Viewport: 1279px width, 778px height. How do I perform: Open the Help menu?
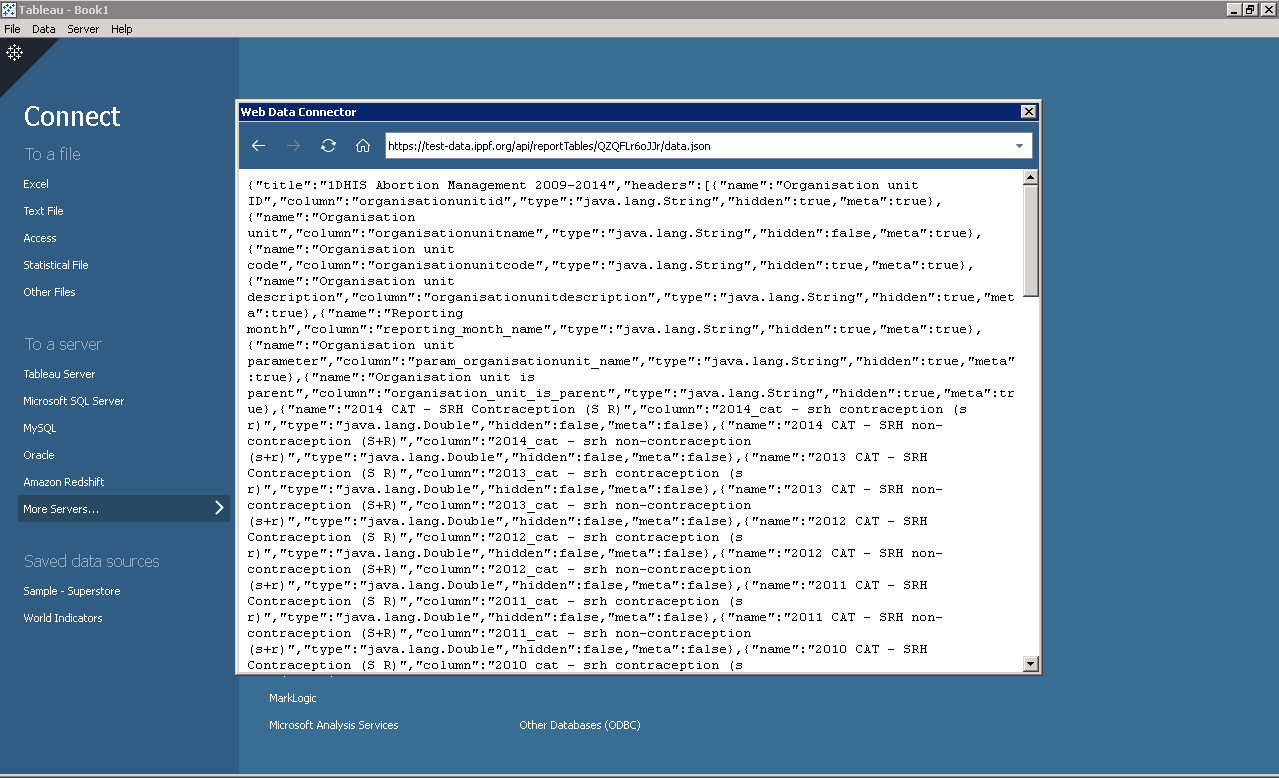[x=122, y=29]
